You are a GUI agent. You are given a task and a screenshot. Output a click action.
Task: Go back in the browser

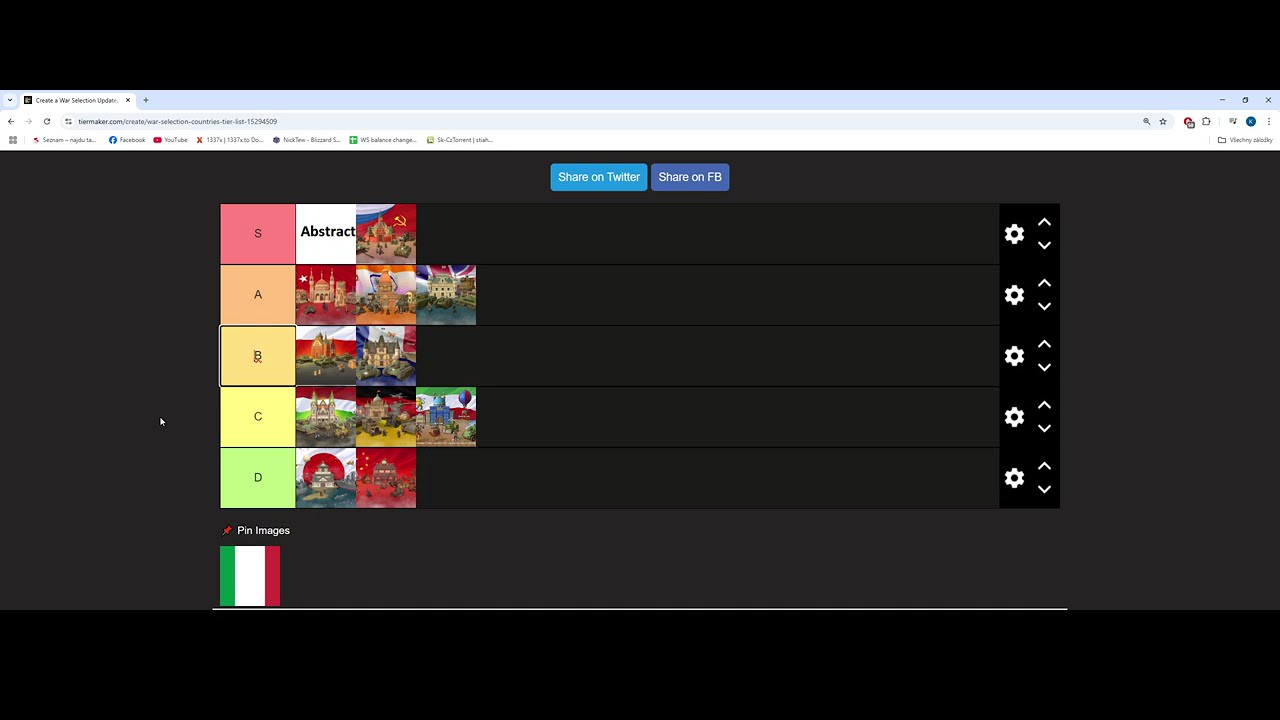(x=11, y=121)
